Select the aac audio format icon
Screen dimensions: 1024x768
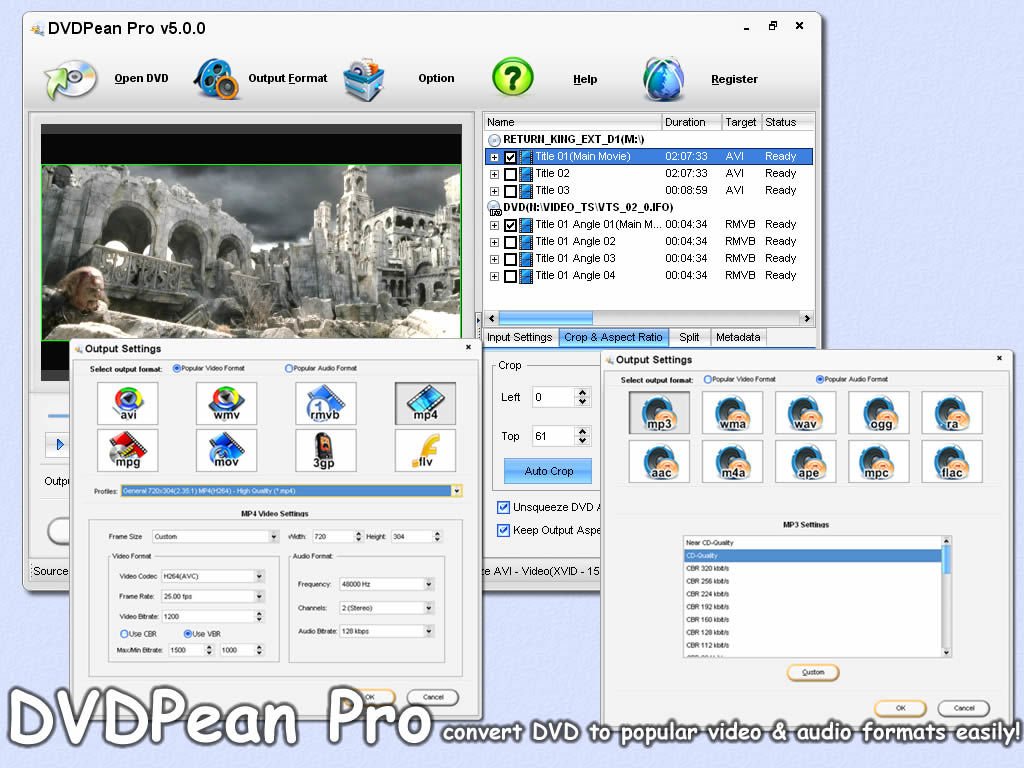coord(659,462)
